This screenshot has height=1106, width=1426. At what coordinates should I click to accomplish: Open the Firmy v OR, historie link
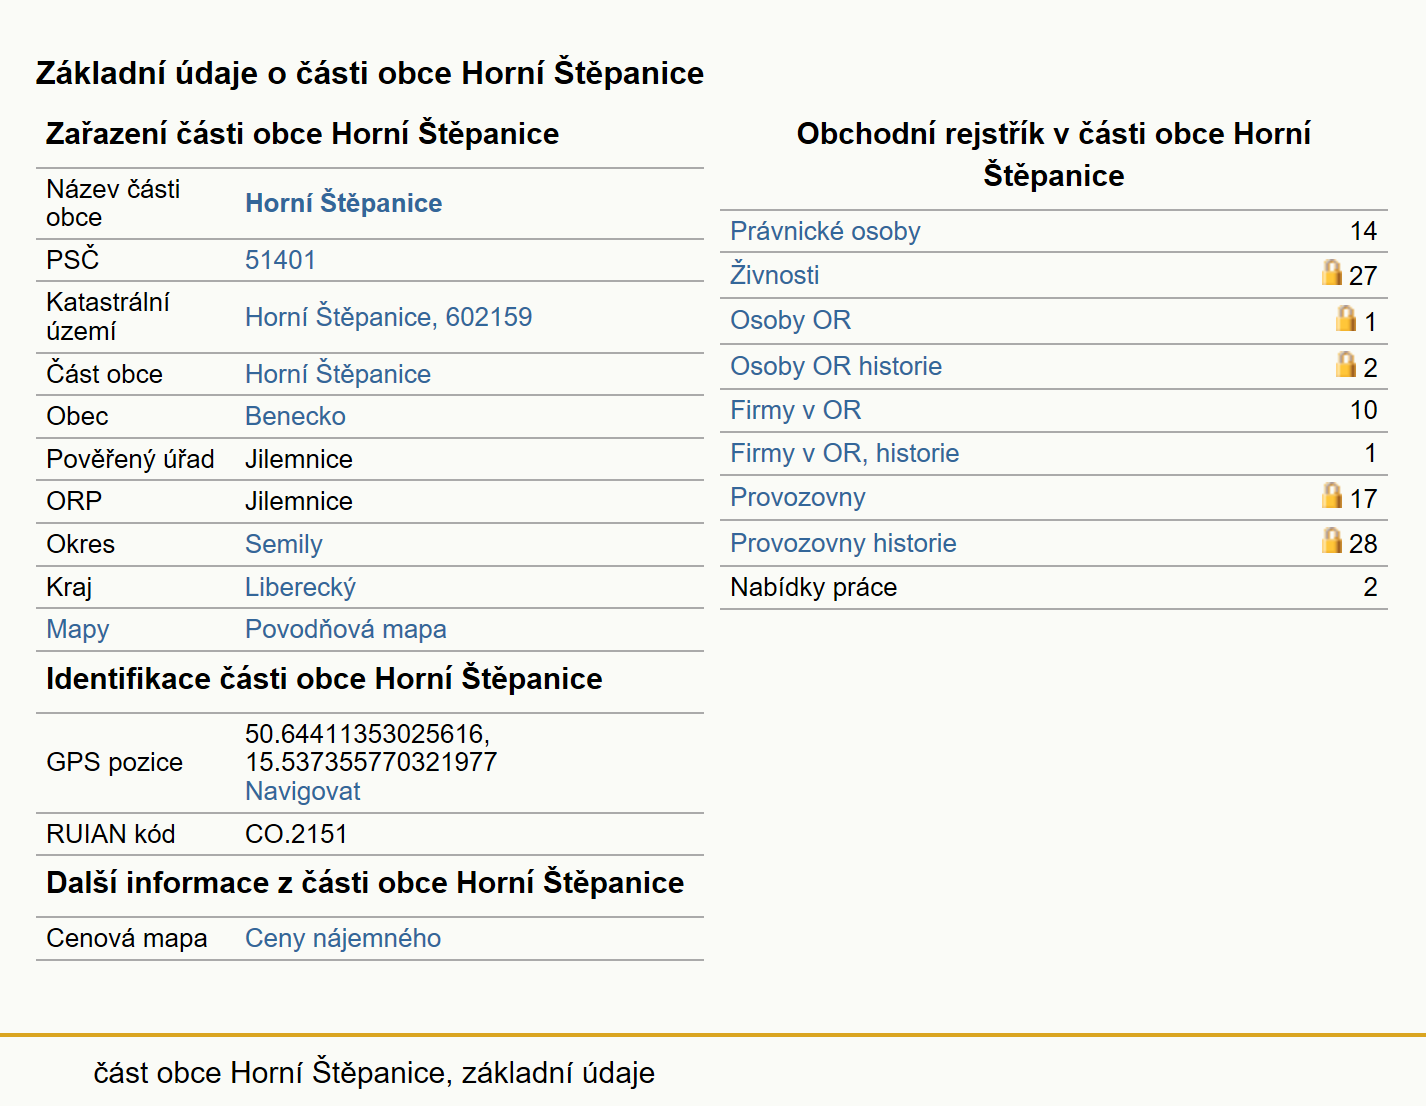pos(844,453)
